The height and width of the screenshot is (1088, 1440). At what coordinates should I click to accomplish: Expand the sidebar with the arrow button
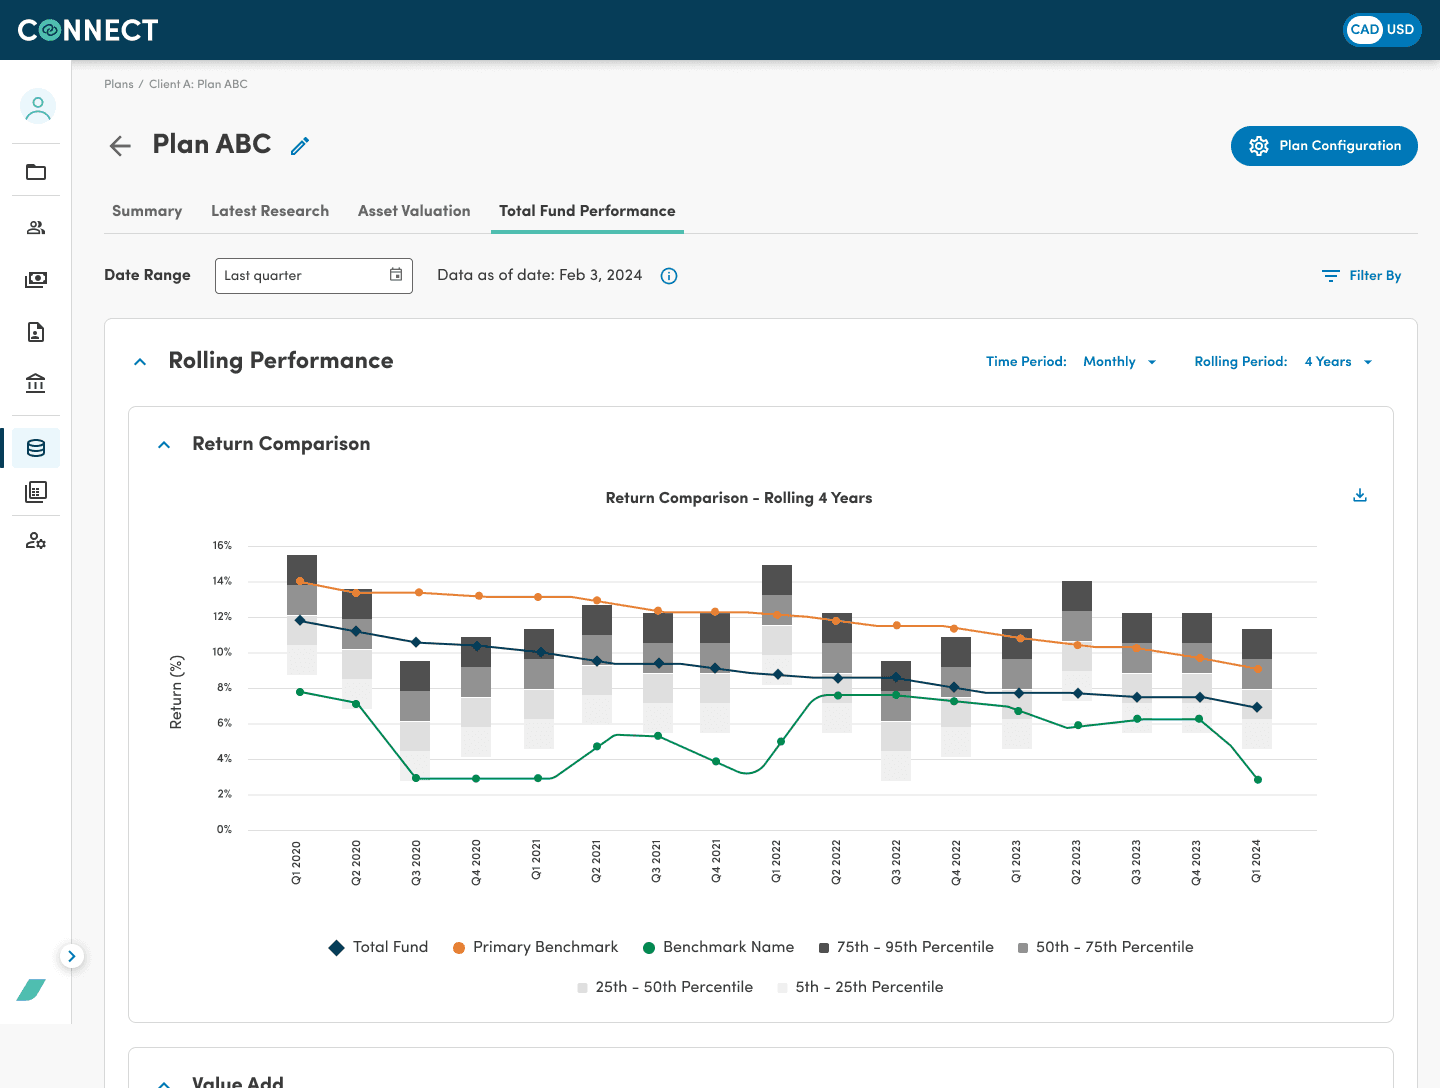71,956
